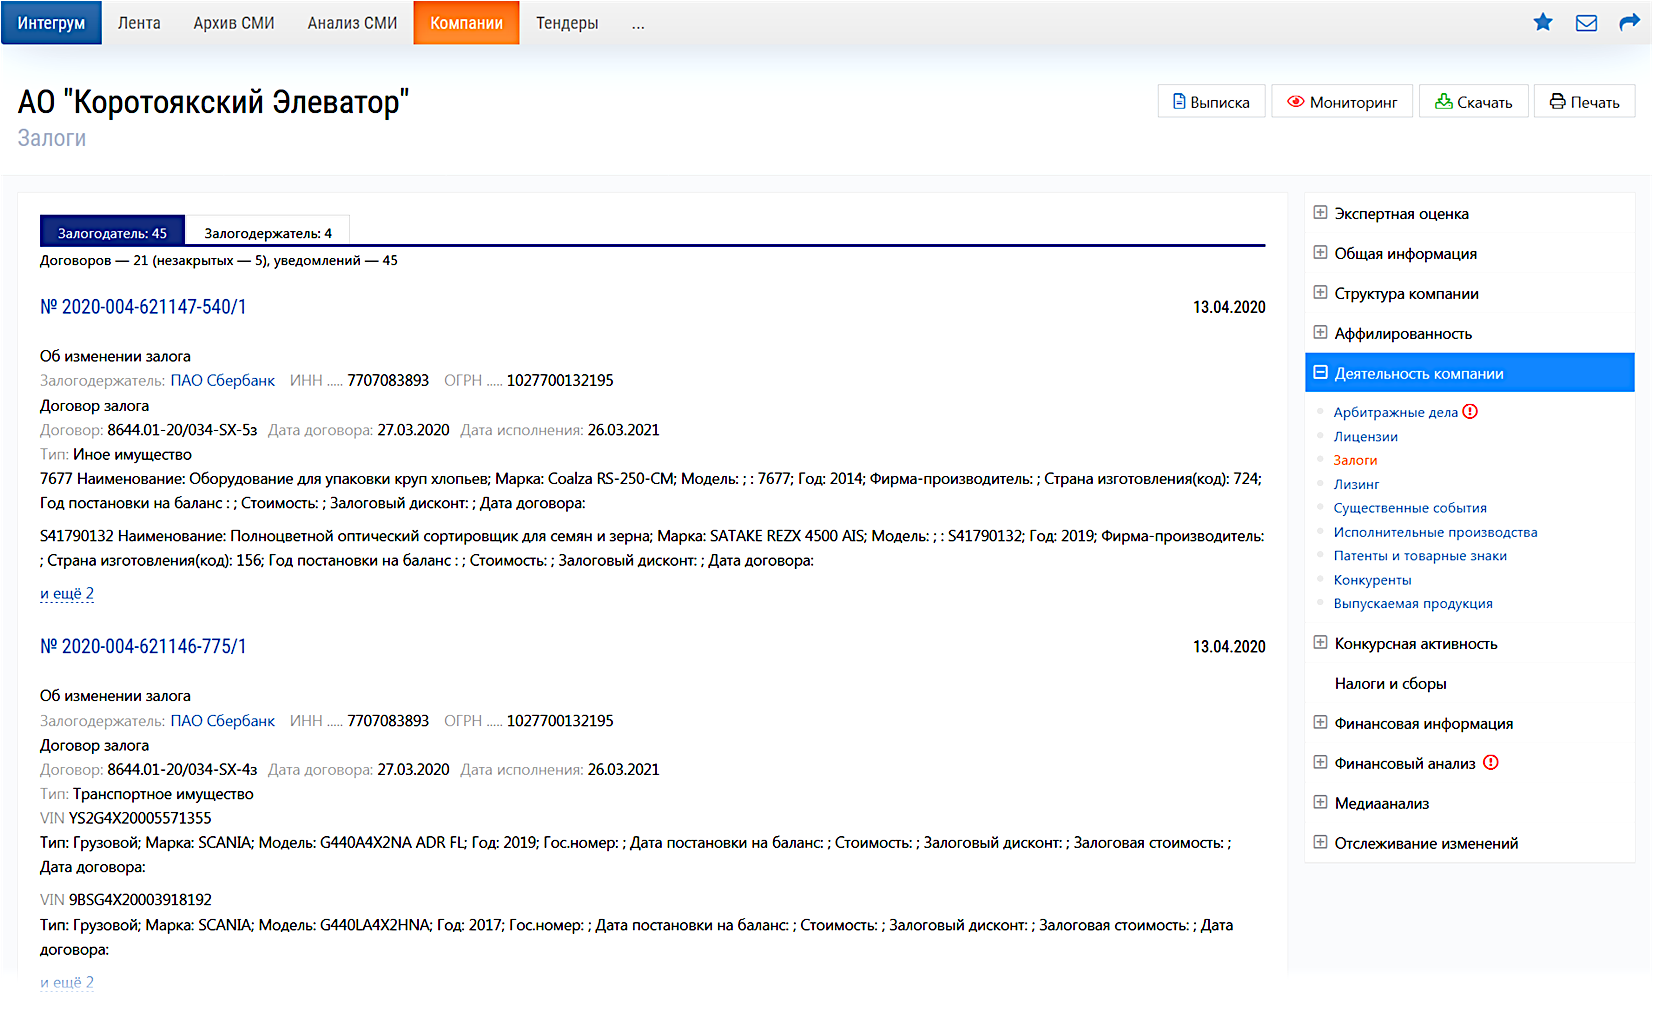Click the envelope mail icon
This screenshot has height=1015, width=1653.
pyautogui.click(x=1586, y=22)
